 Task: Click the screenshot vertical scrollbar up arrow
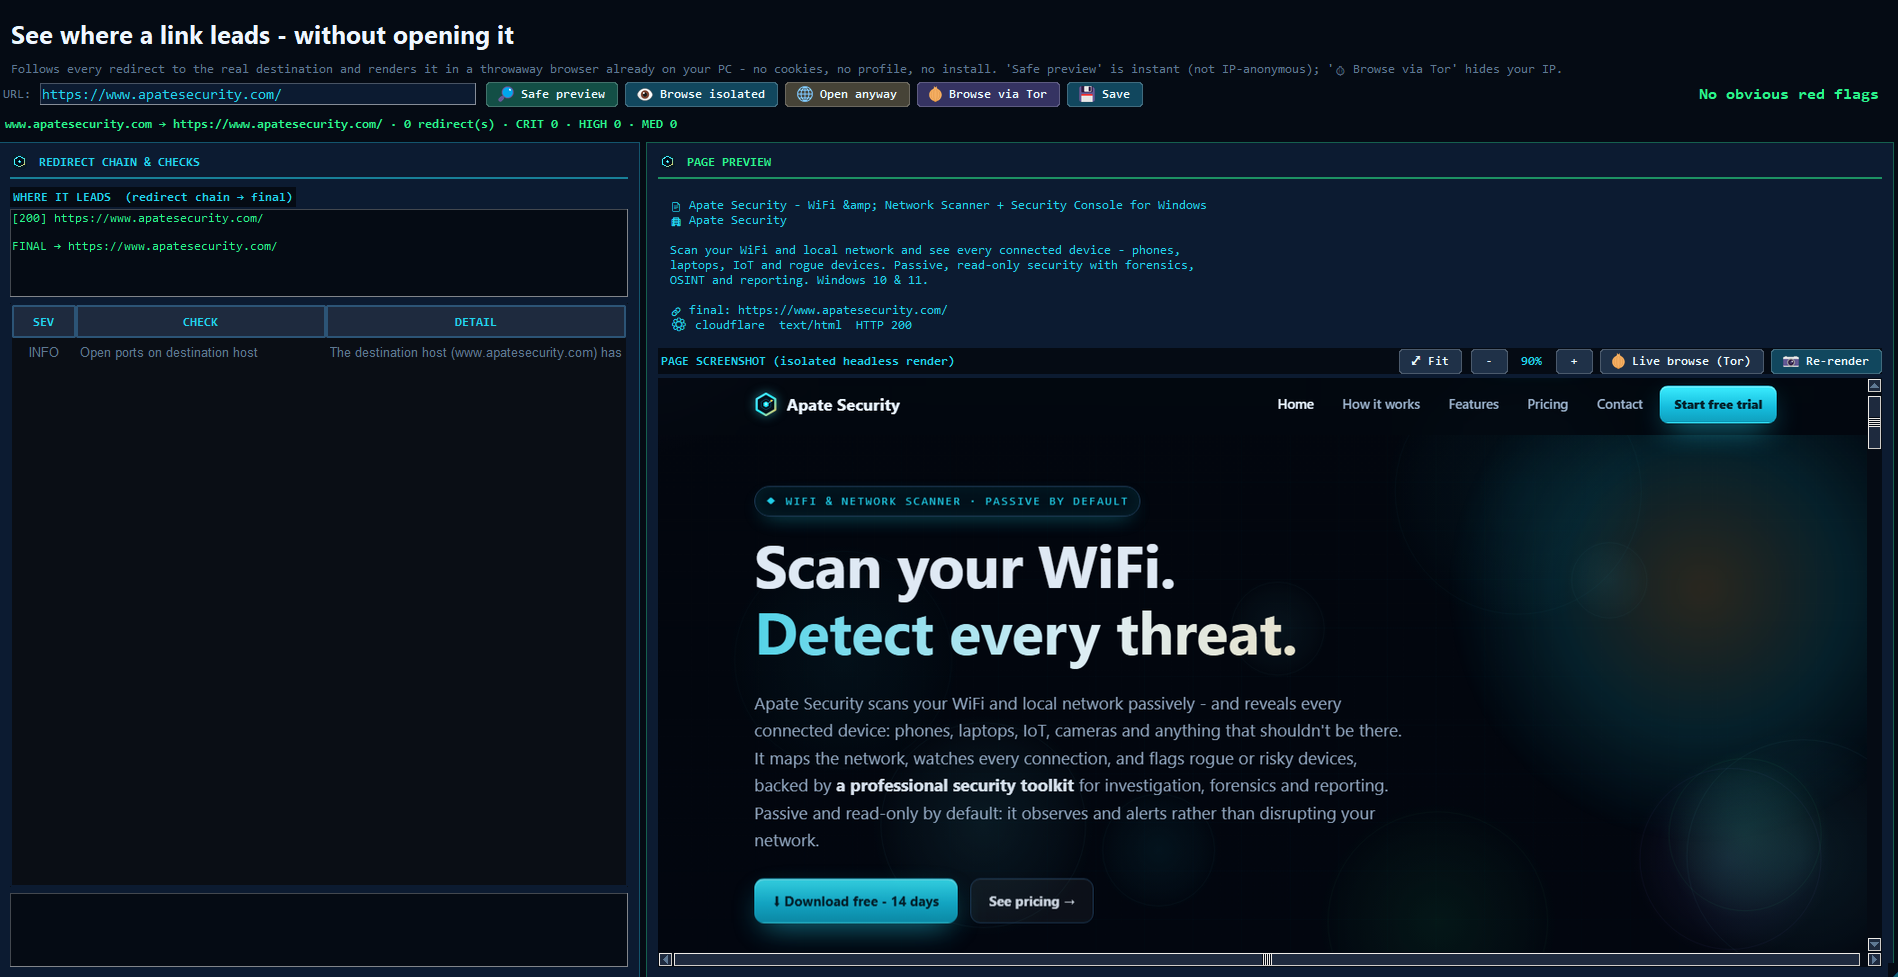pos(1875,386)
